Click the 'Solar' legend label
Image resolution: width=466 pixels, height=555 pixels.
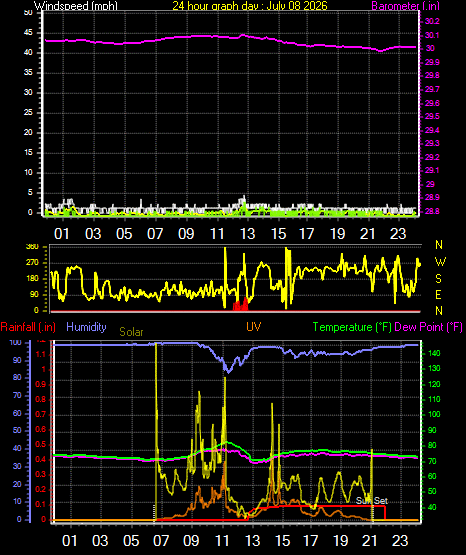click(131, 332)
